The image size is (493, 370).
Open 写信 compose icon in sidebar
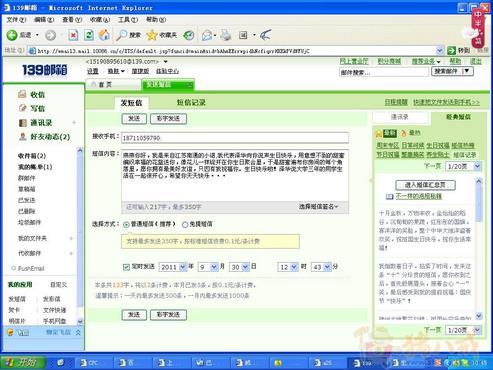tap(22, 108)
